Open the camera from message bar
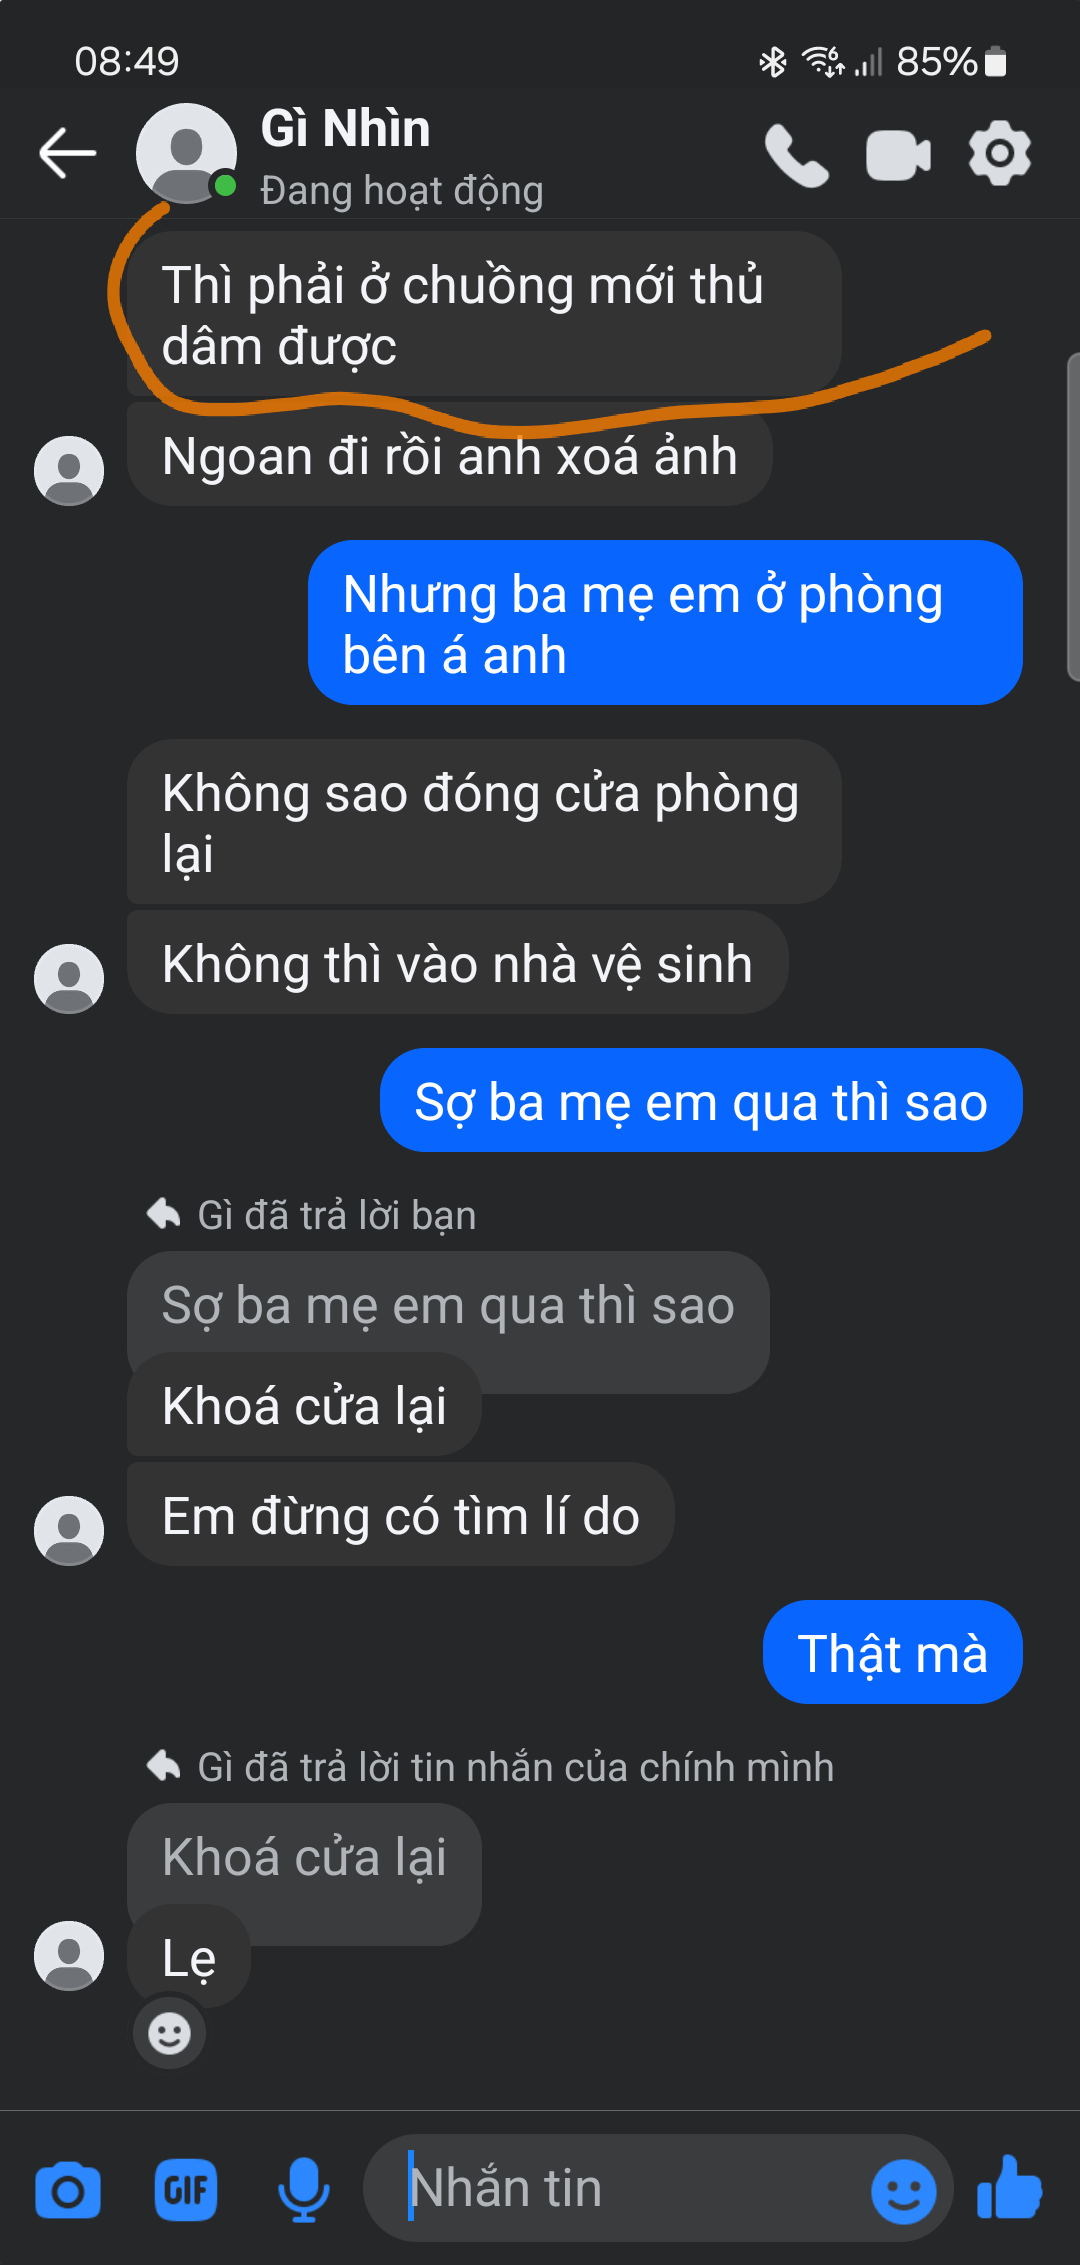 click(x=68, y=2190)
